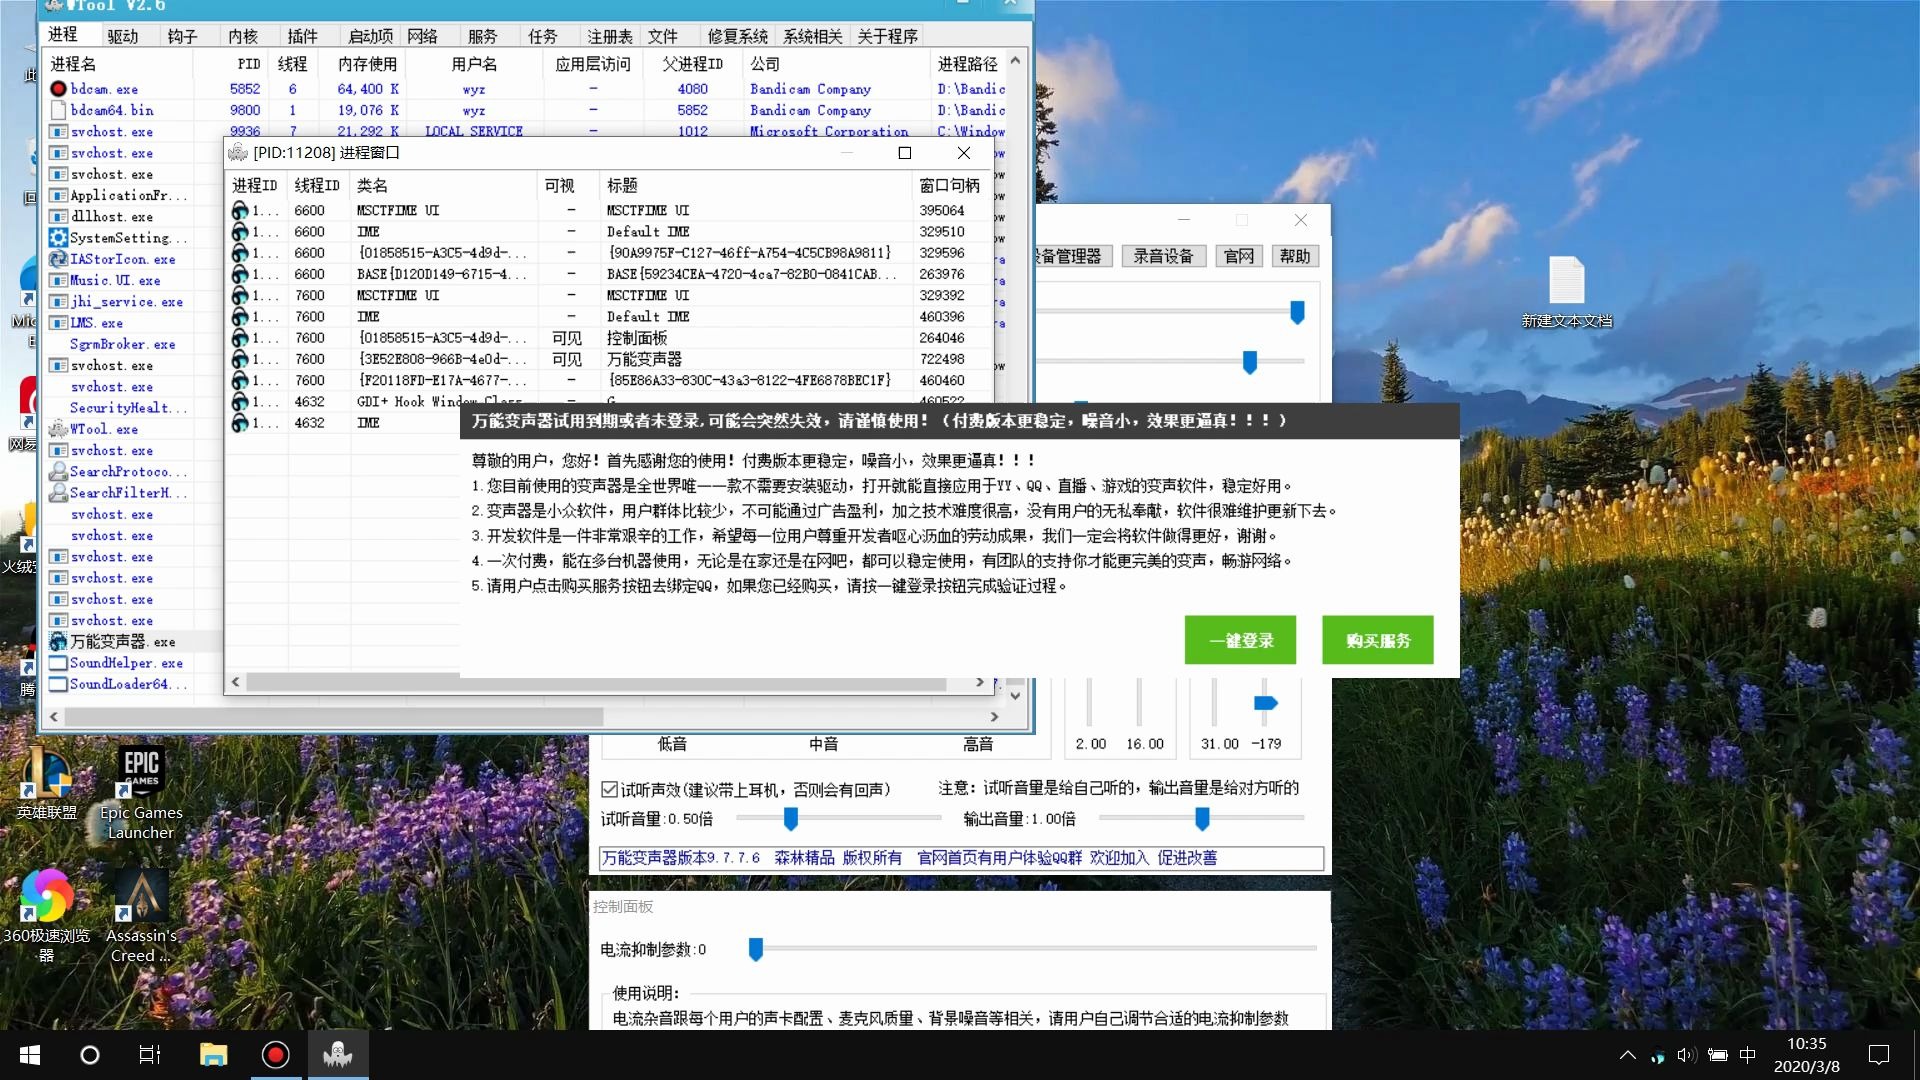The height and width of the screenshot is (1080, 1920).
Task: Click left arrow of WTool main horizontal scrollbar
Action: coord(54,717)
